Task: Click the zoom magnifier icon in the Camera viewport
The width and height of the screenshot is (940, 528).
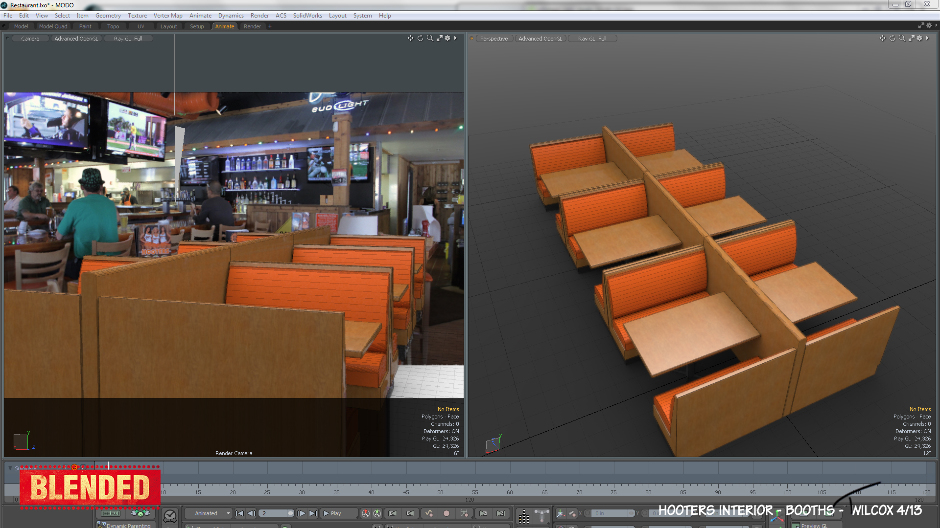Action: [430, 38]
